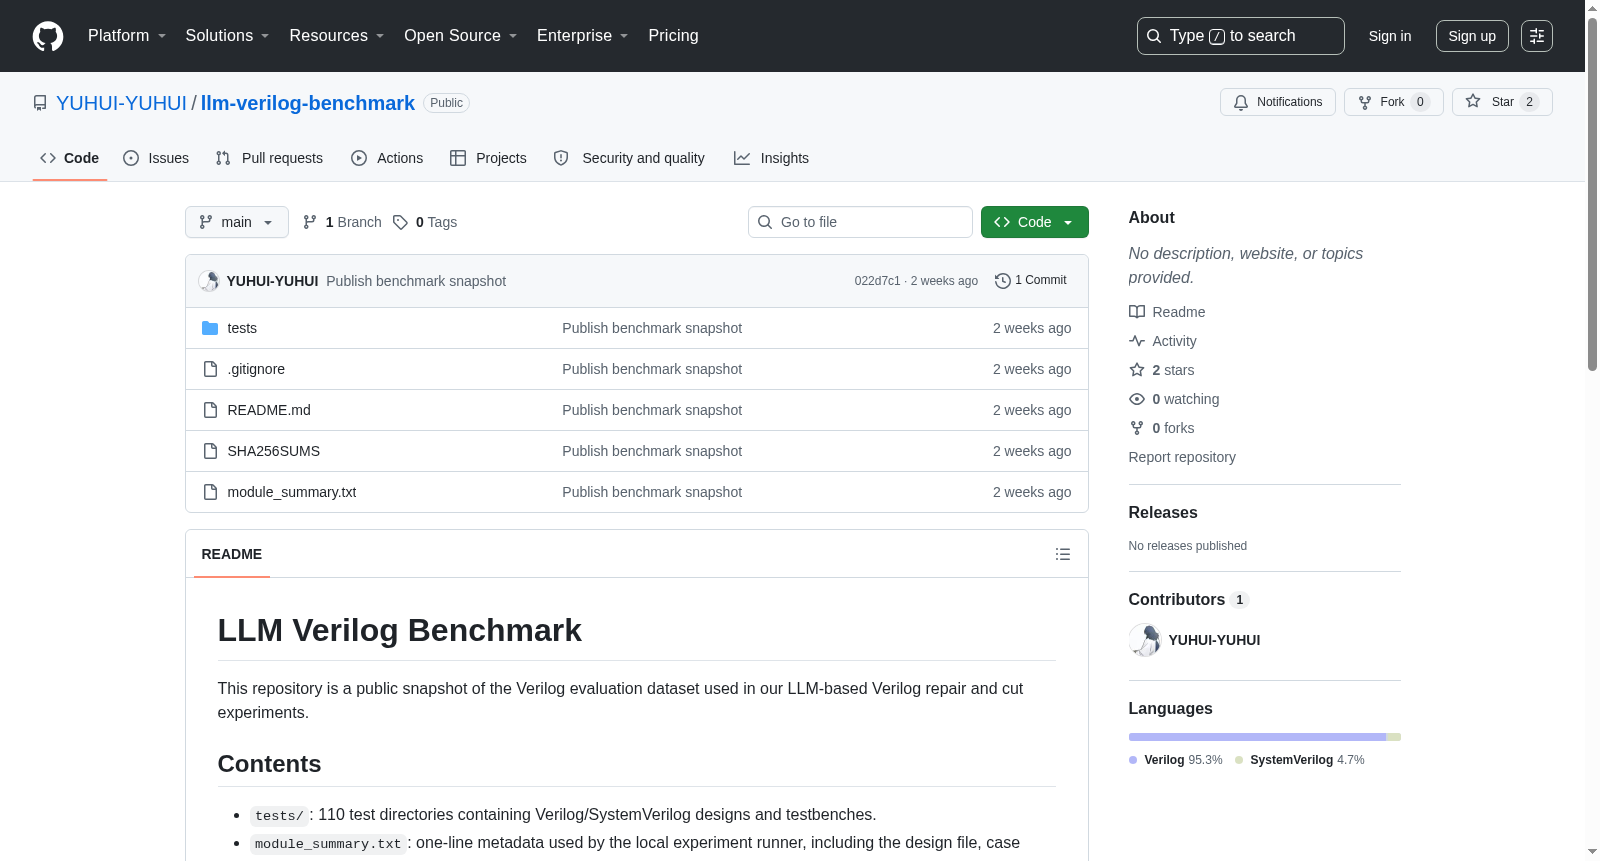Click the branch icon beside 1 Branch
This screenshot has height=861, width=1600.
310,222
